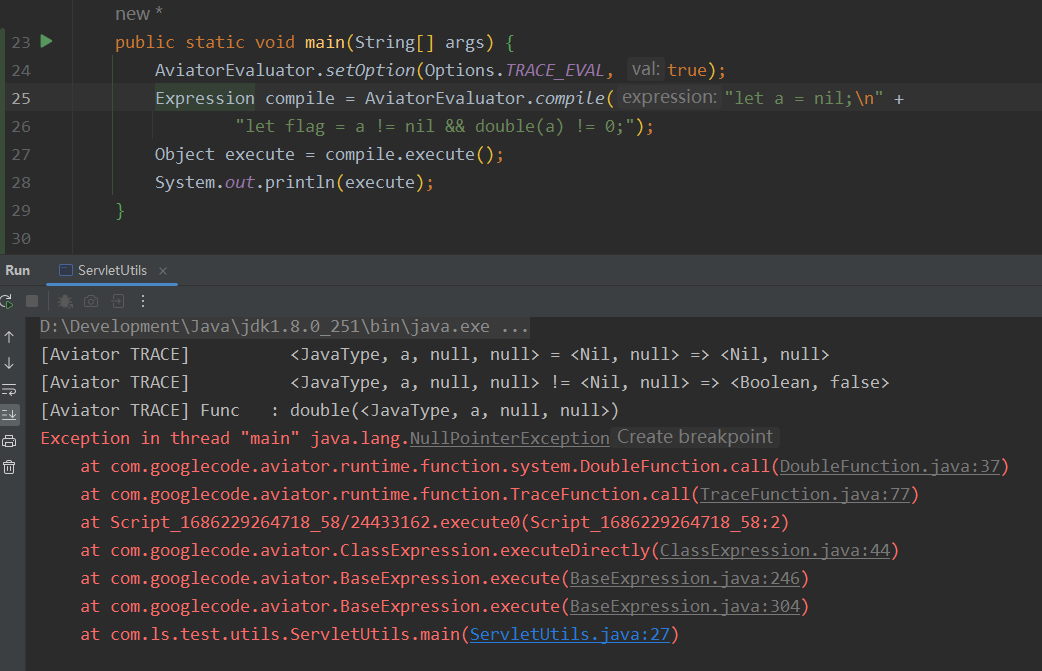Open the console more options menu
This screenshot has height=671, width=1042.
143,301
